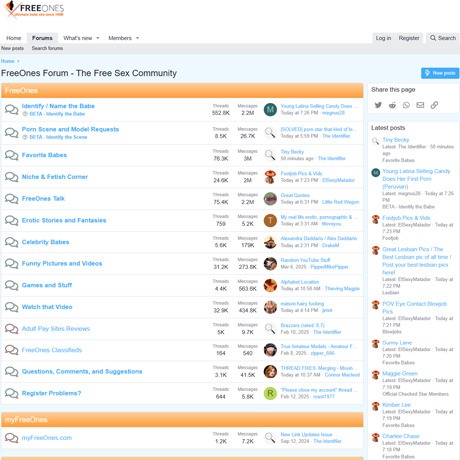Viewport: 460px width, 460px height.
Task: Open Questions, Comments, and Suggestions forum
Action: (x=82, y=371)
